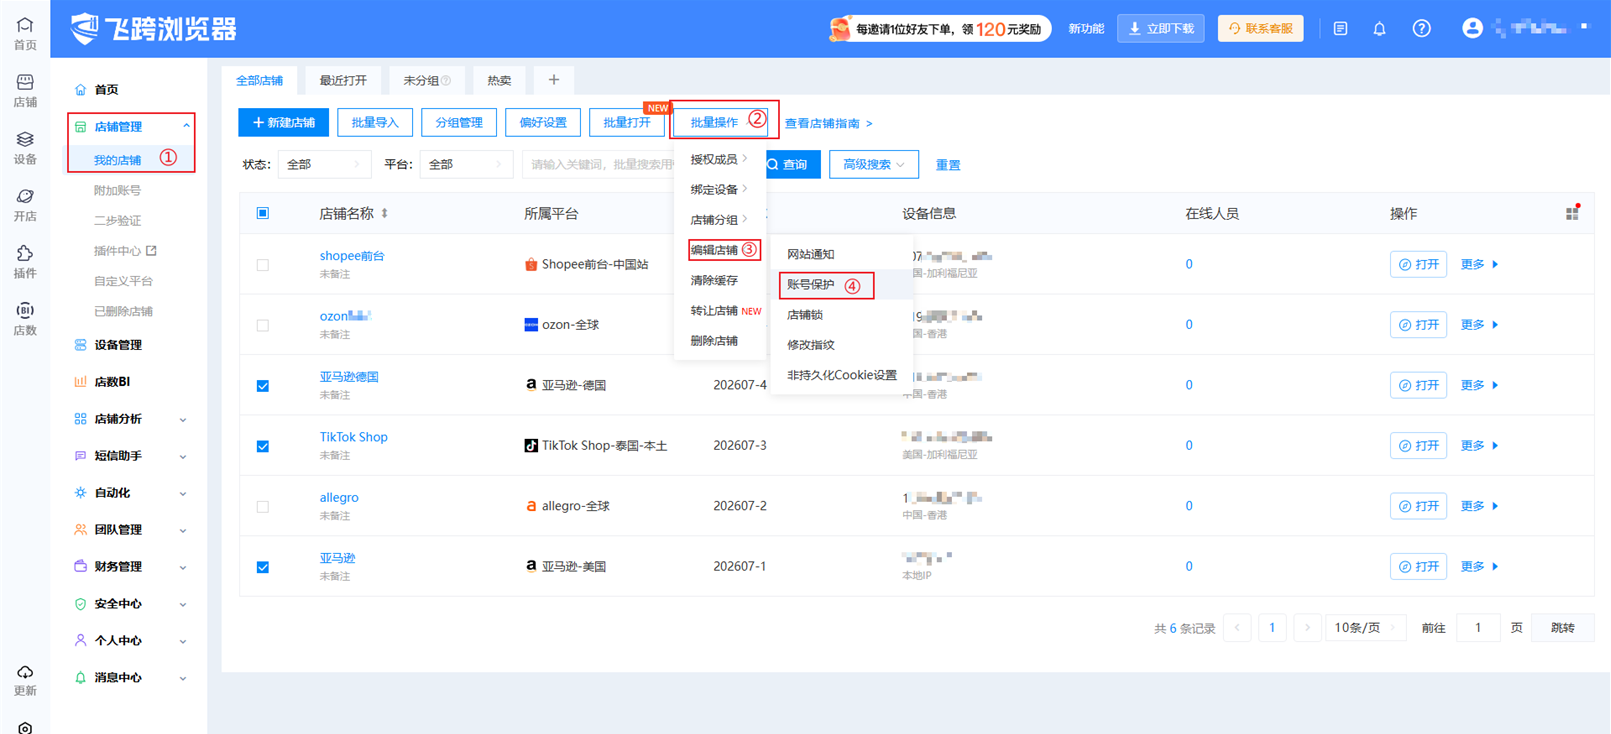Expand the 自动化 sidebar section
1611x734 pixels.
pos(183,494)
